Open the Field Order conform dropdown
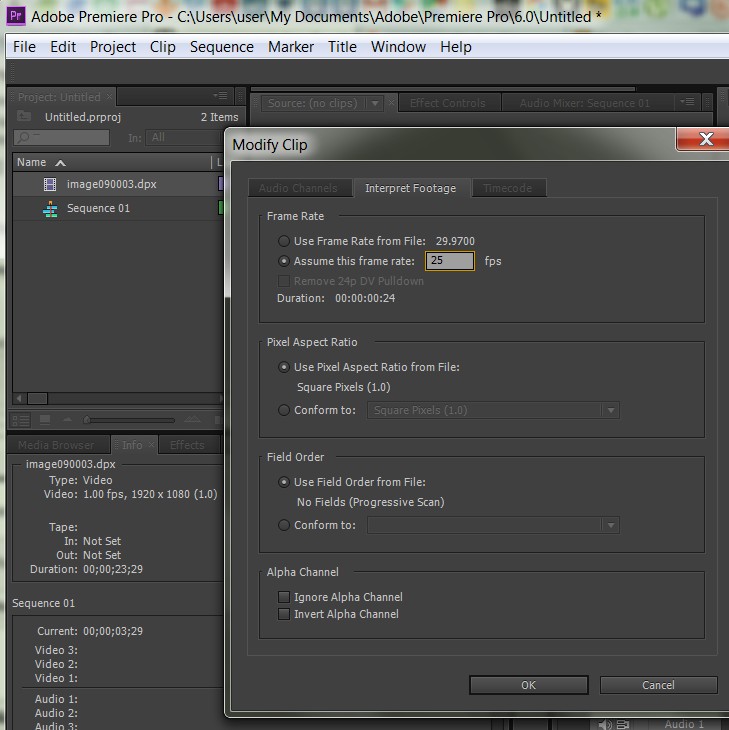Screen dimensions: 729x730 pos(493,525)
